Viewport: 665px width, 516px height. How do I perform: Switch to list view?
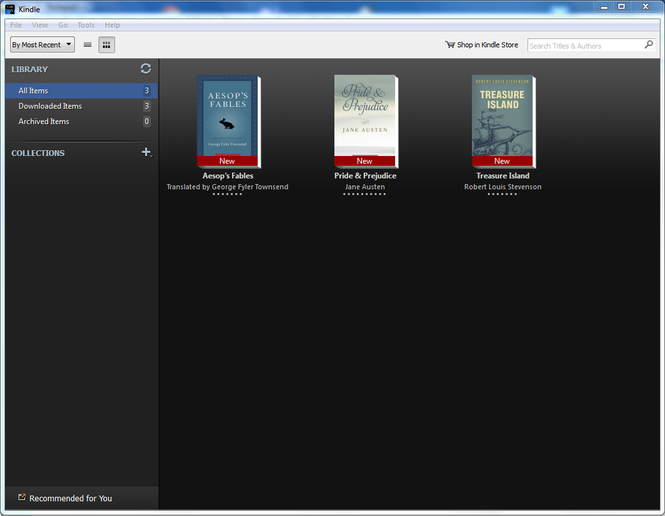(x=87, y=45)
